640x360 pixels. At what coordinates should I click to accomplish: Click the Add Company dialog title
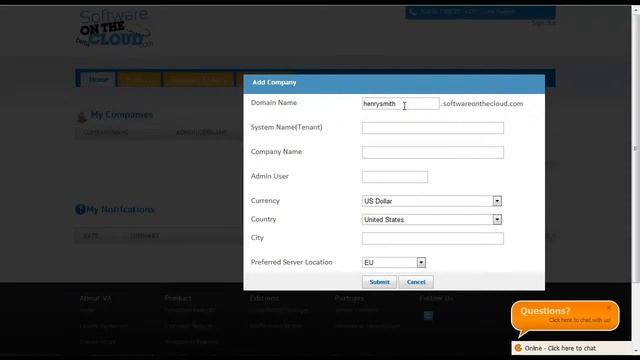274,82
